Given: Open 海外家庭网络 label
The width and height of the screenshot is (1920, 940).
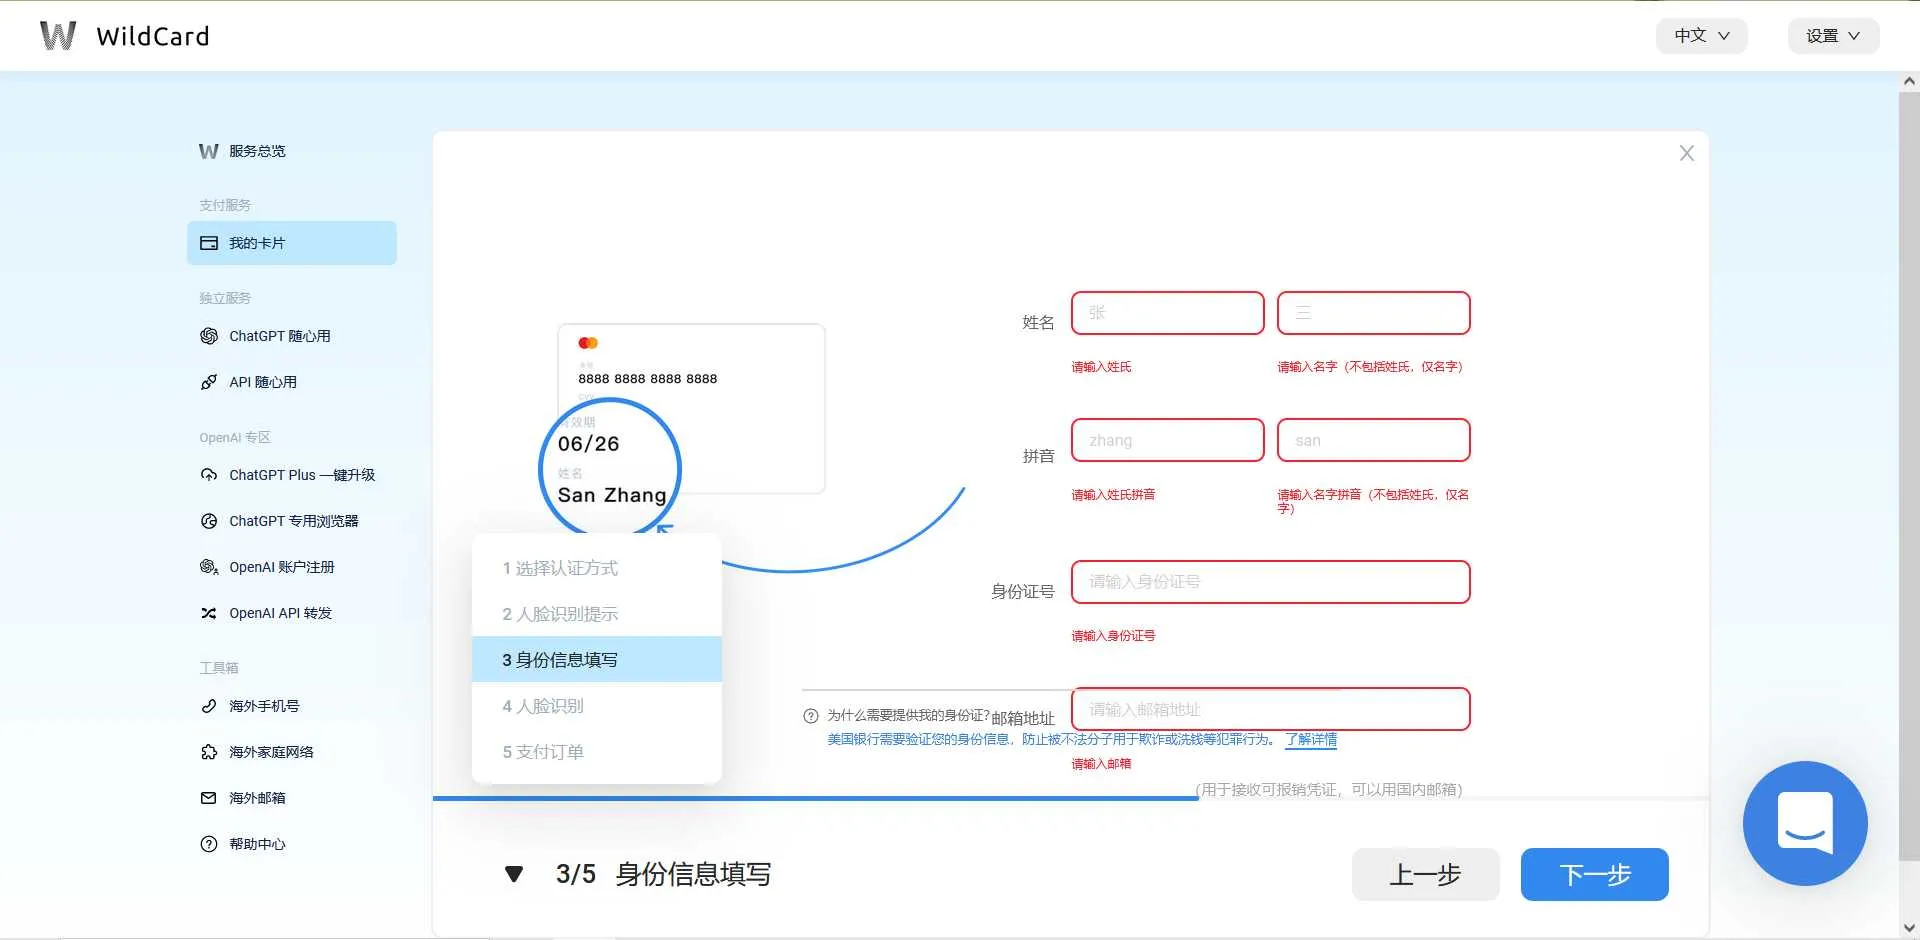Looking at the screenshot, I should [x=271, y=752].
